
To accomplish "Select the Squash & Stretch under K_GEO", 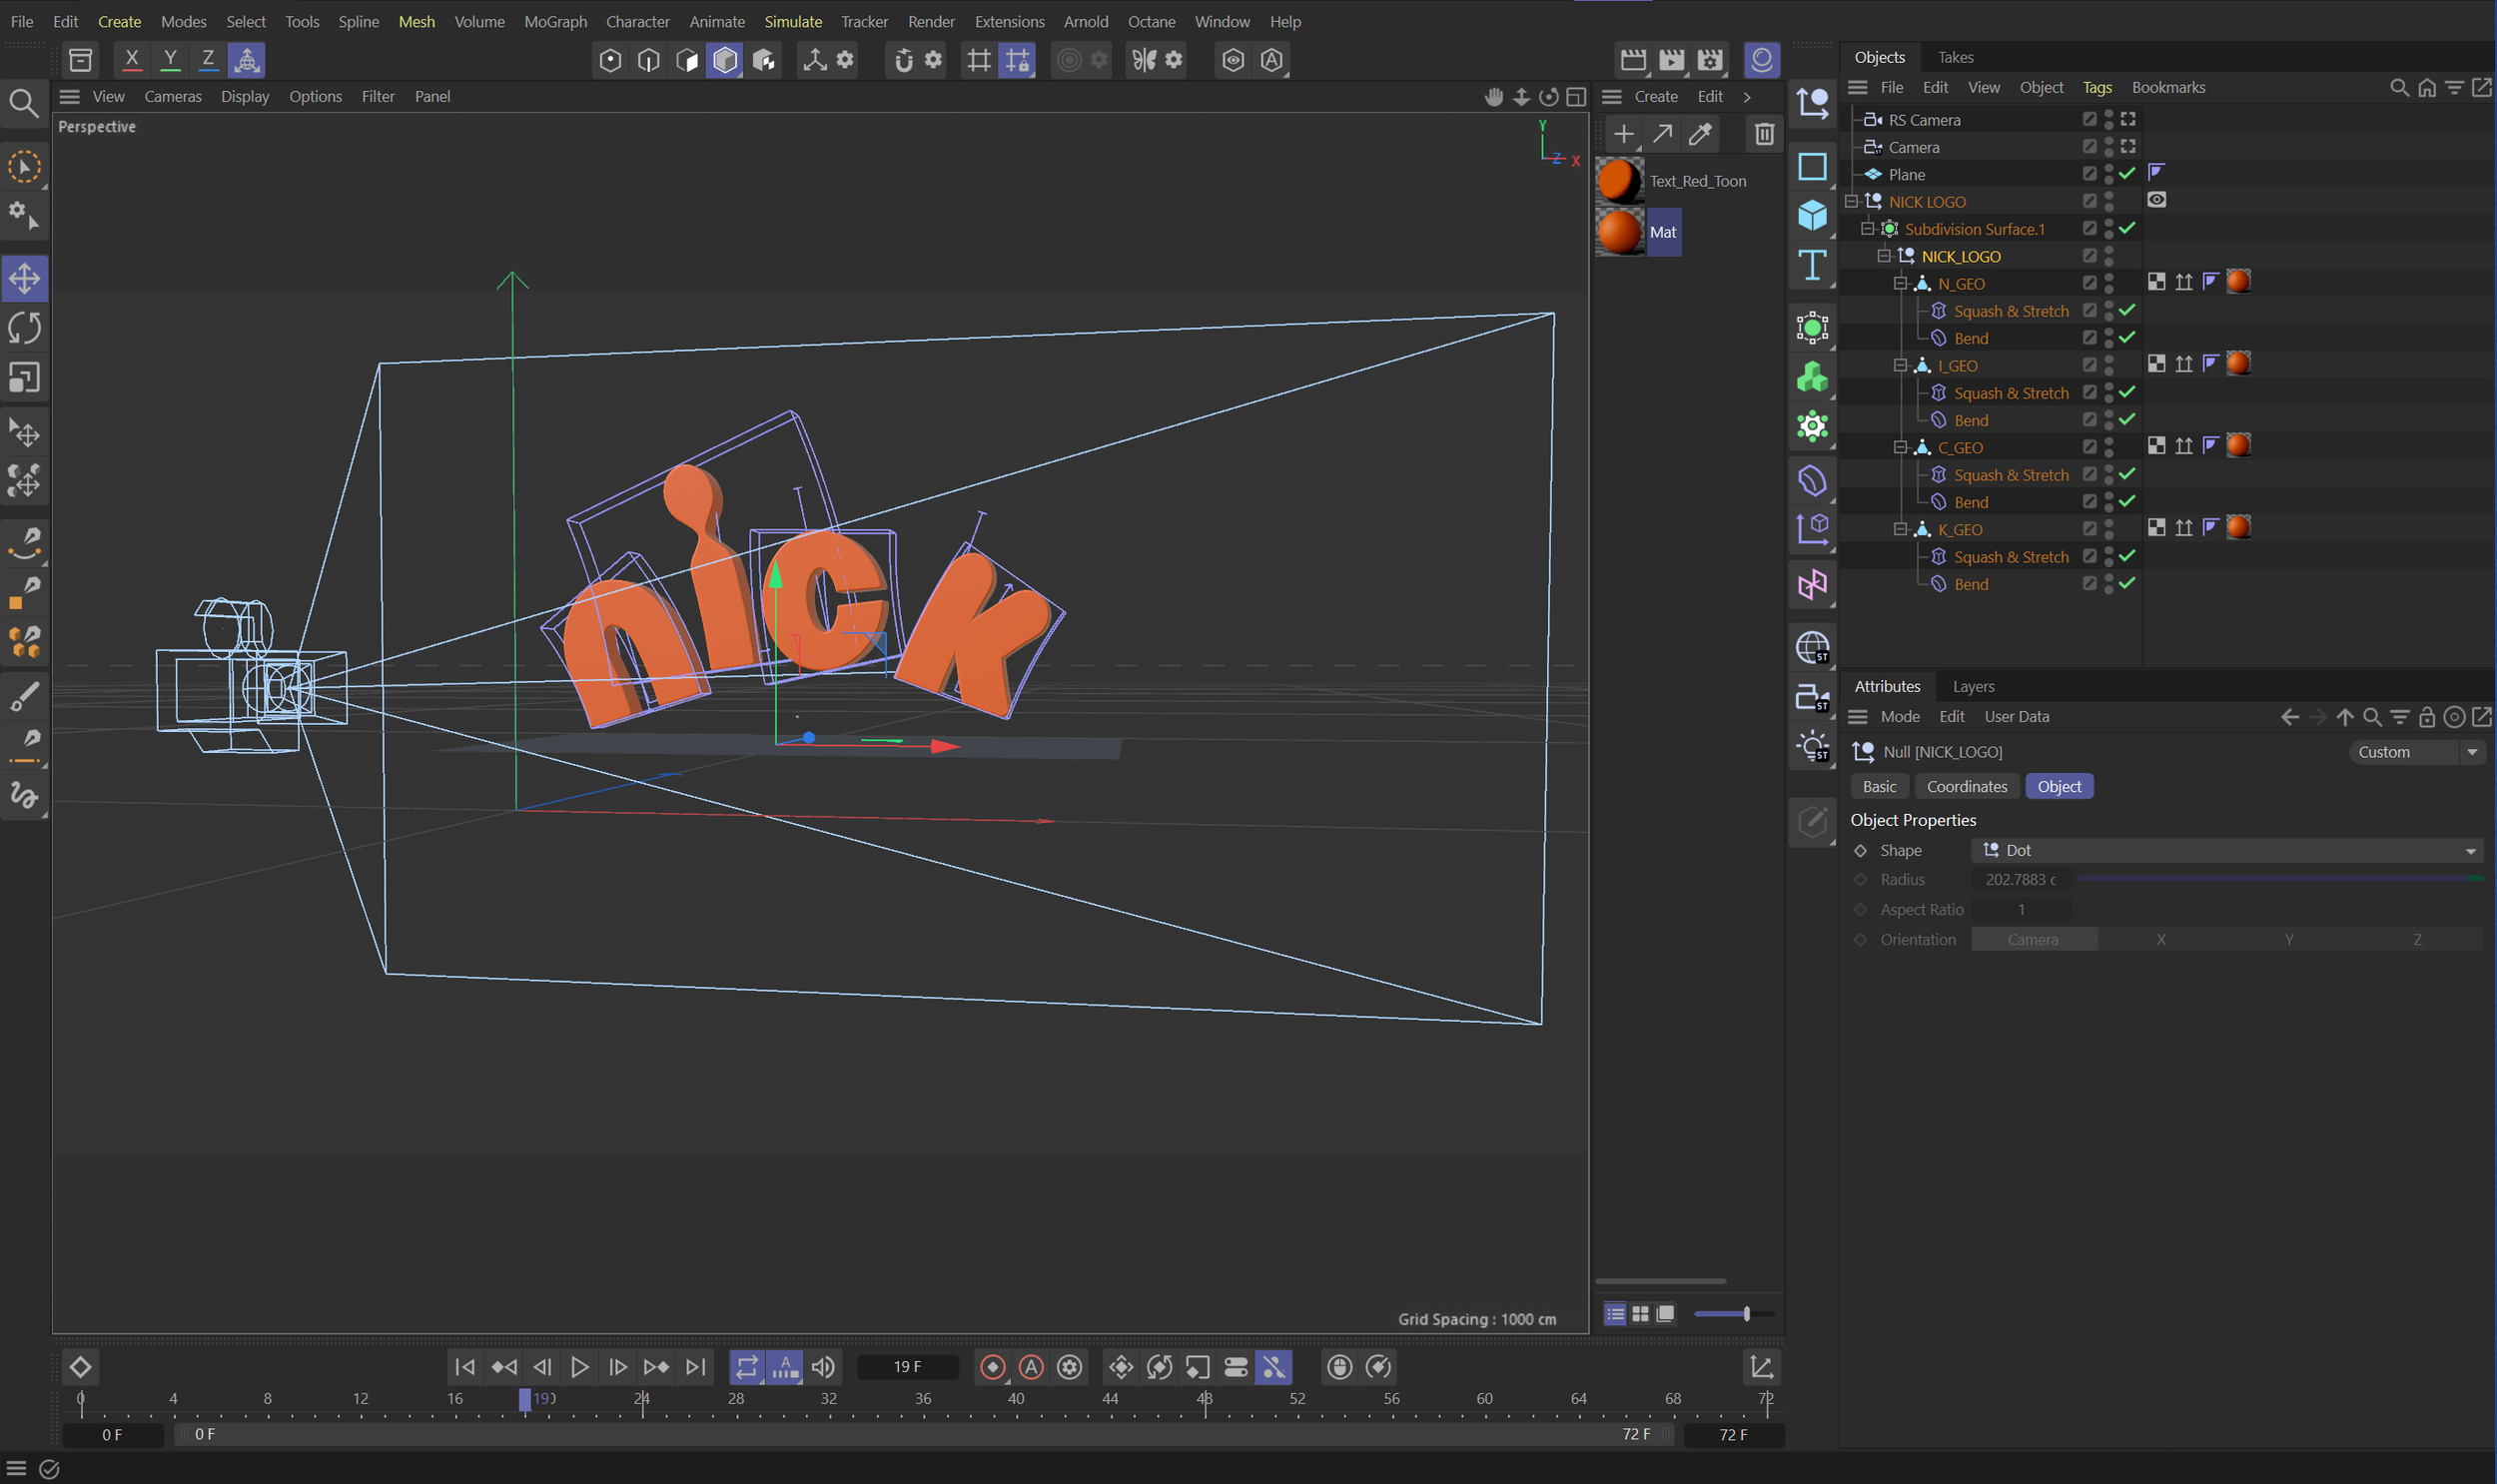I will point(2010,556).
